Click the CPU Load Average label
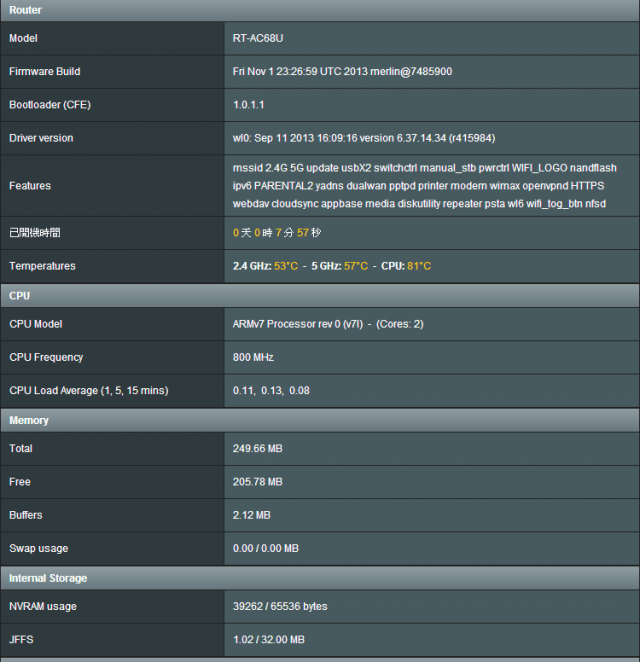This screenshot has height=663, width=640. click(x=89, y=391)
